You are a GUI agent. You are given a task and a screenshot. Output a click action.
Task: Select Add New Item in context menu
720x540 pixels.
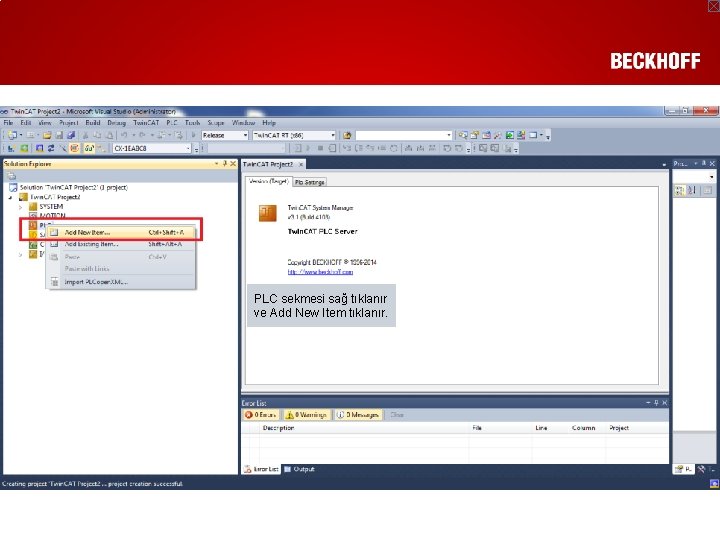tap(122, 232)
